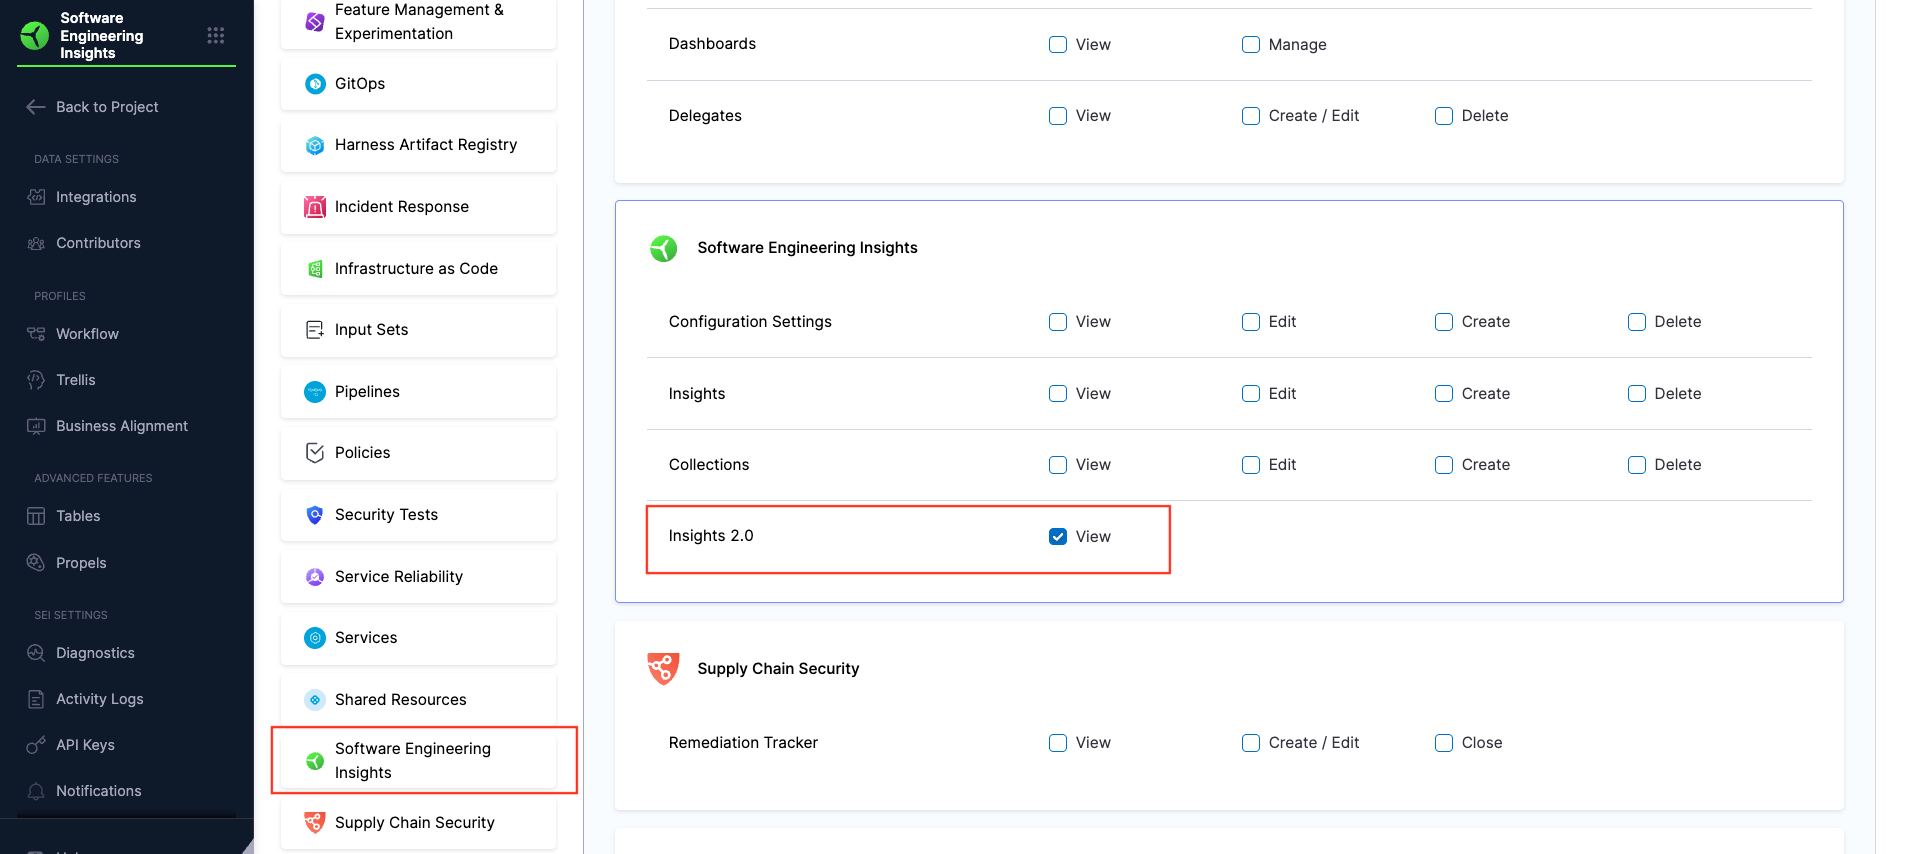Click the Back to Project arrow
This screenshot has height=854, width=1914.
coord(36,107)
